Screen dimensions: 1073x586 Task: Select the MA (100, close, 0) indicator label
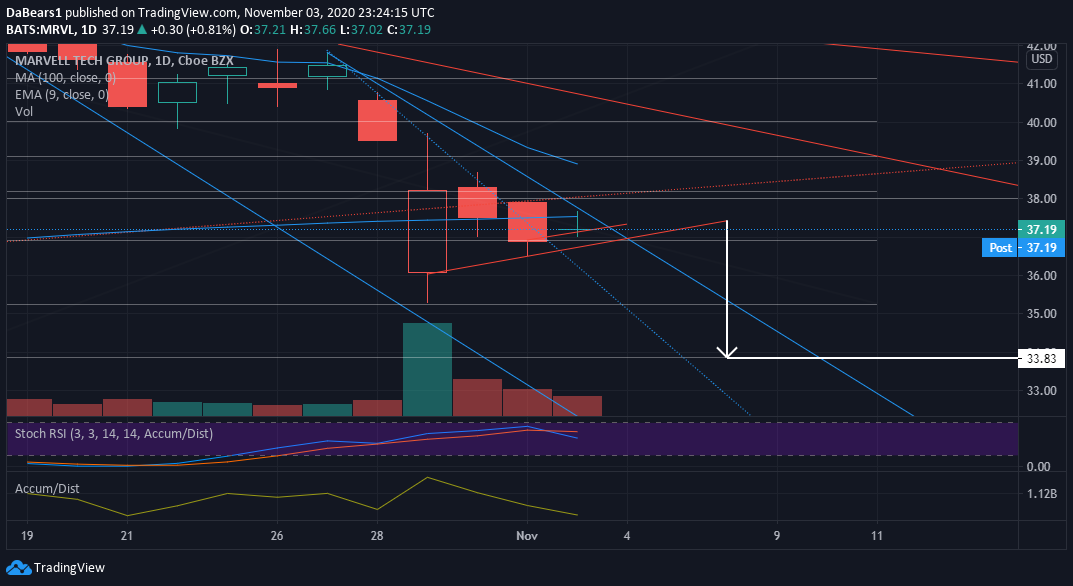[66, 77]
